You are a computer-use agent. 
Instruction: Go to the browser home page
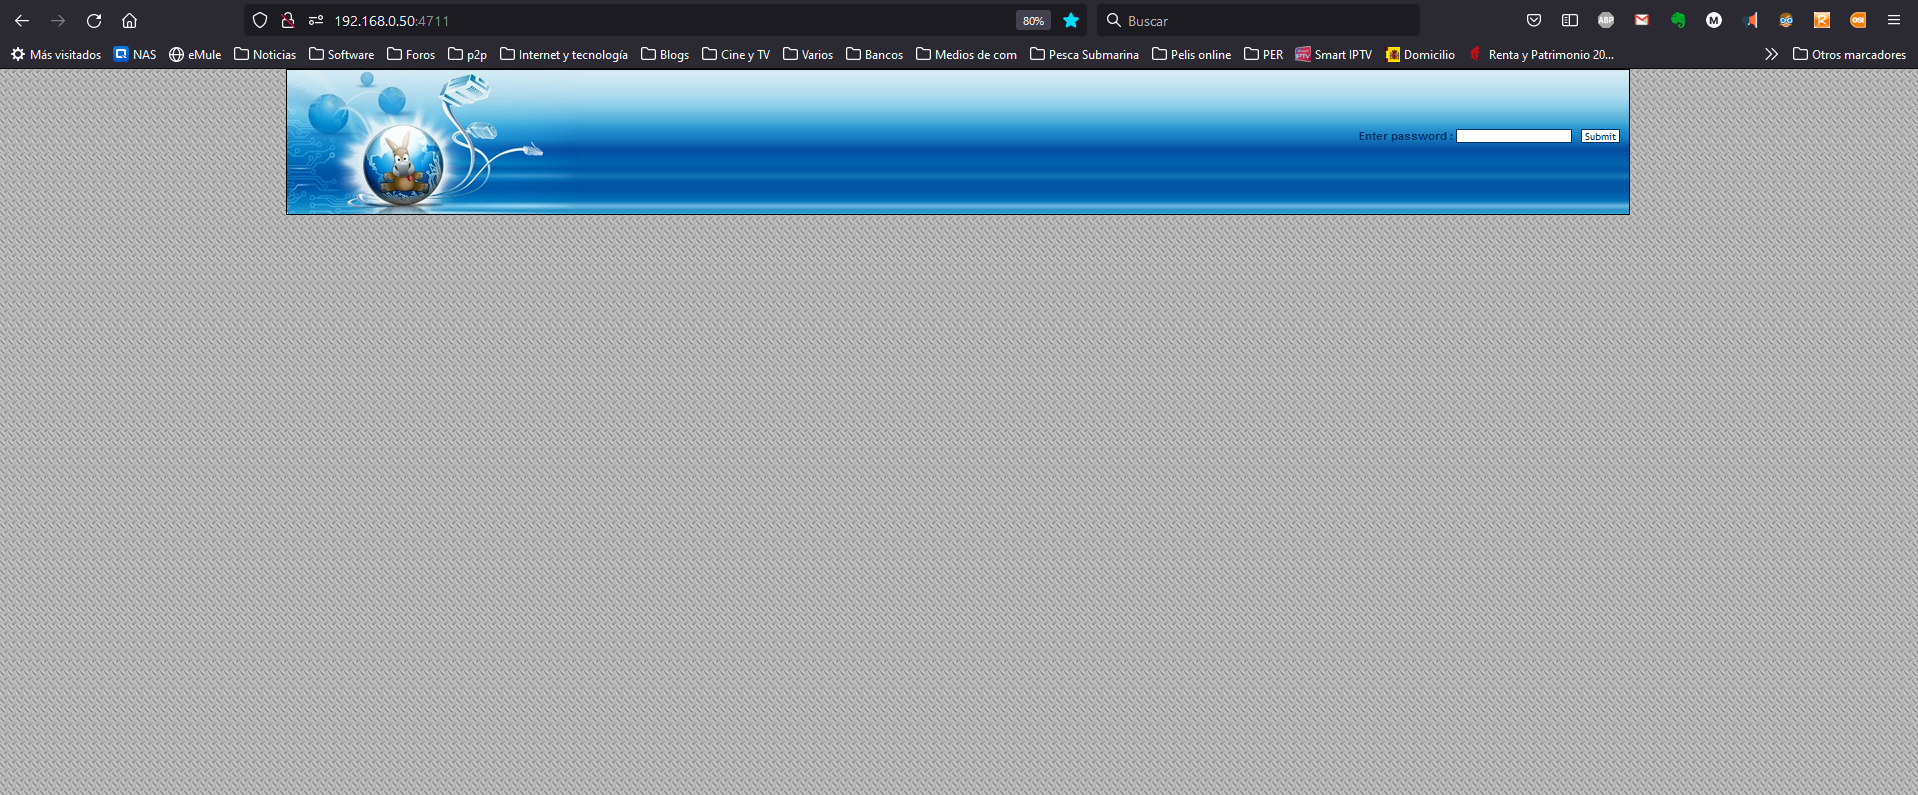pyautogui.click(x=129, y=20)
